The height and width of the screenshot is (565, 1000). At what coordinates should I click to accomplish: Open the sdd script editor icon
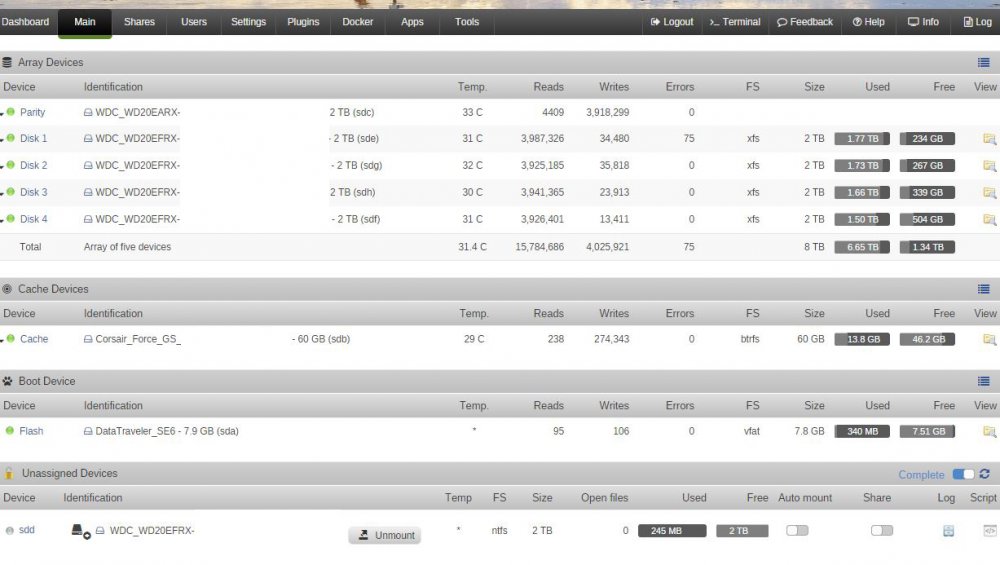pos(989,531)
